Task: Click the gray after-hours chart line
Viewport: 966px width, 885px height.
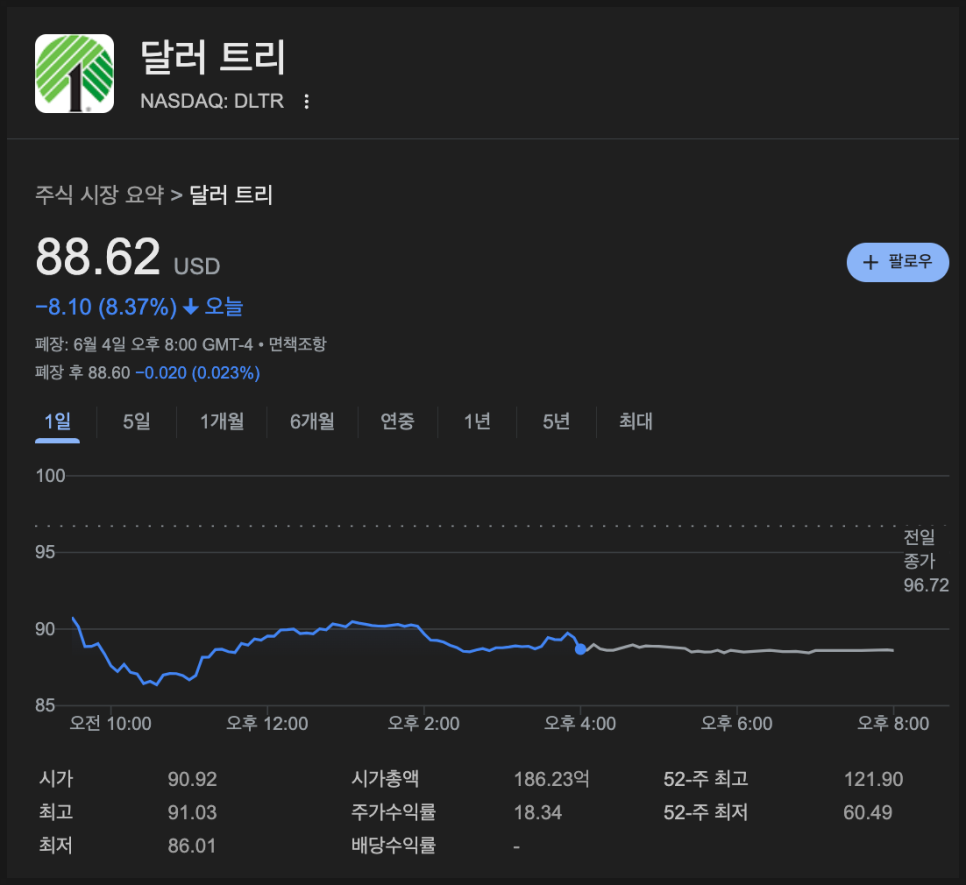Action: tap(737, 650)
